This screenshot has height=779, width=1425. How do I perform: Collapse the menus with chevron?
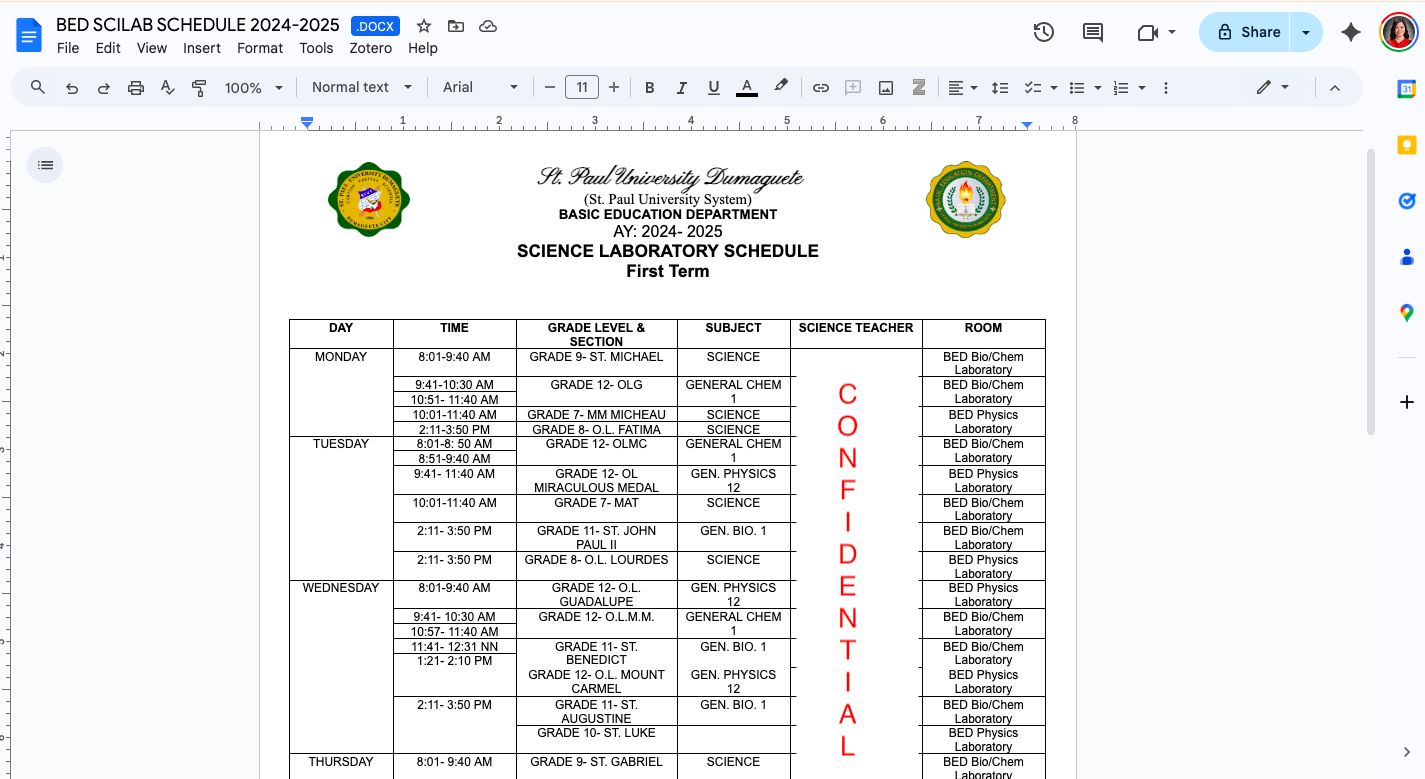coord(1334,88)
